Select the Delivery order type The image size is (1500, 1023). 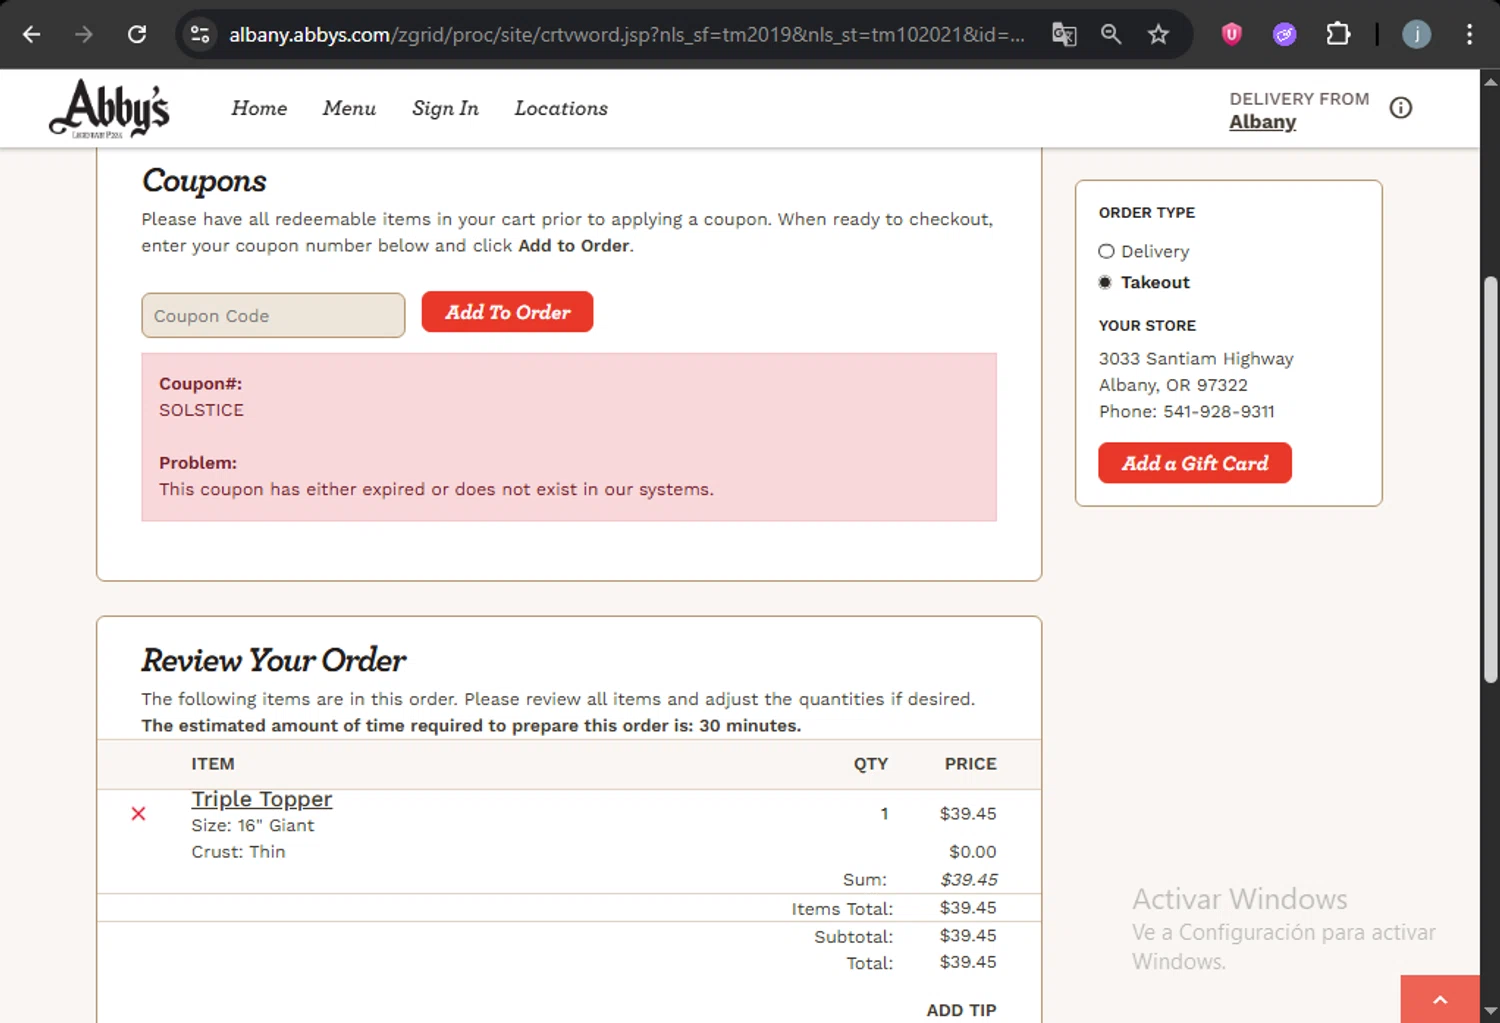1106,252
